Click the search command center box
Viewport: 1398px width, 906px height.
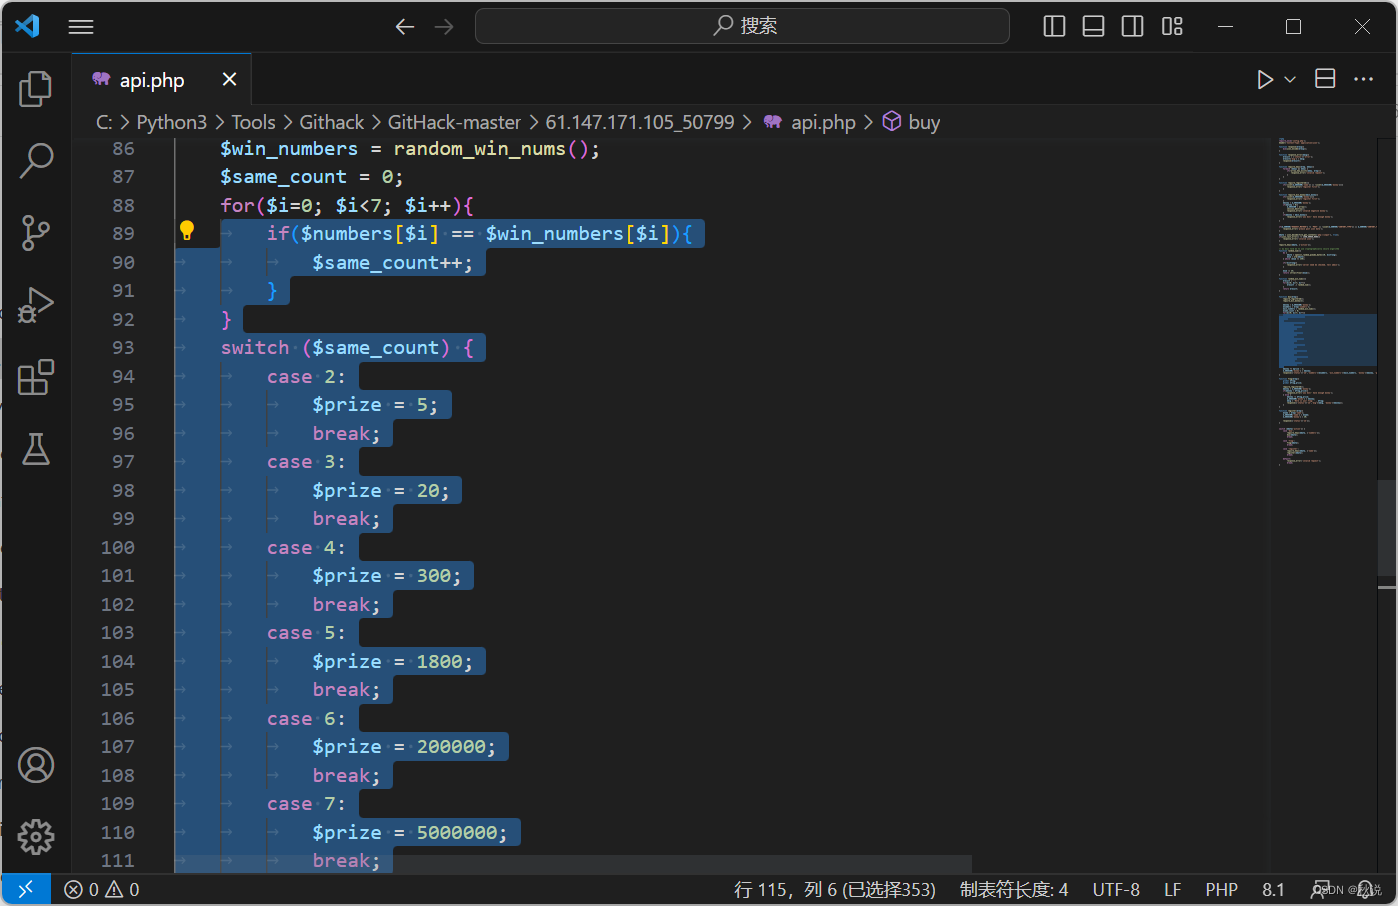pyautogui.click(x=742, y=26)
